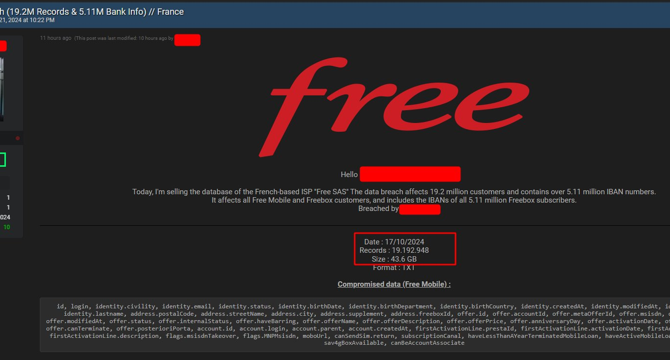Viewport: 670px width, 360px height.
Task: Click the 'Records : 19.192.948' line
Action: 394,250
